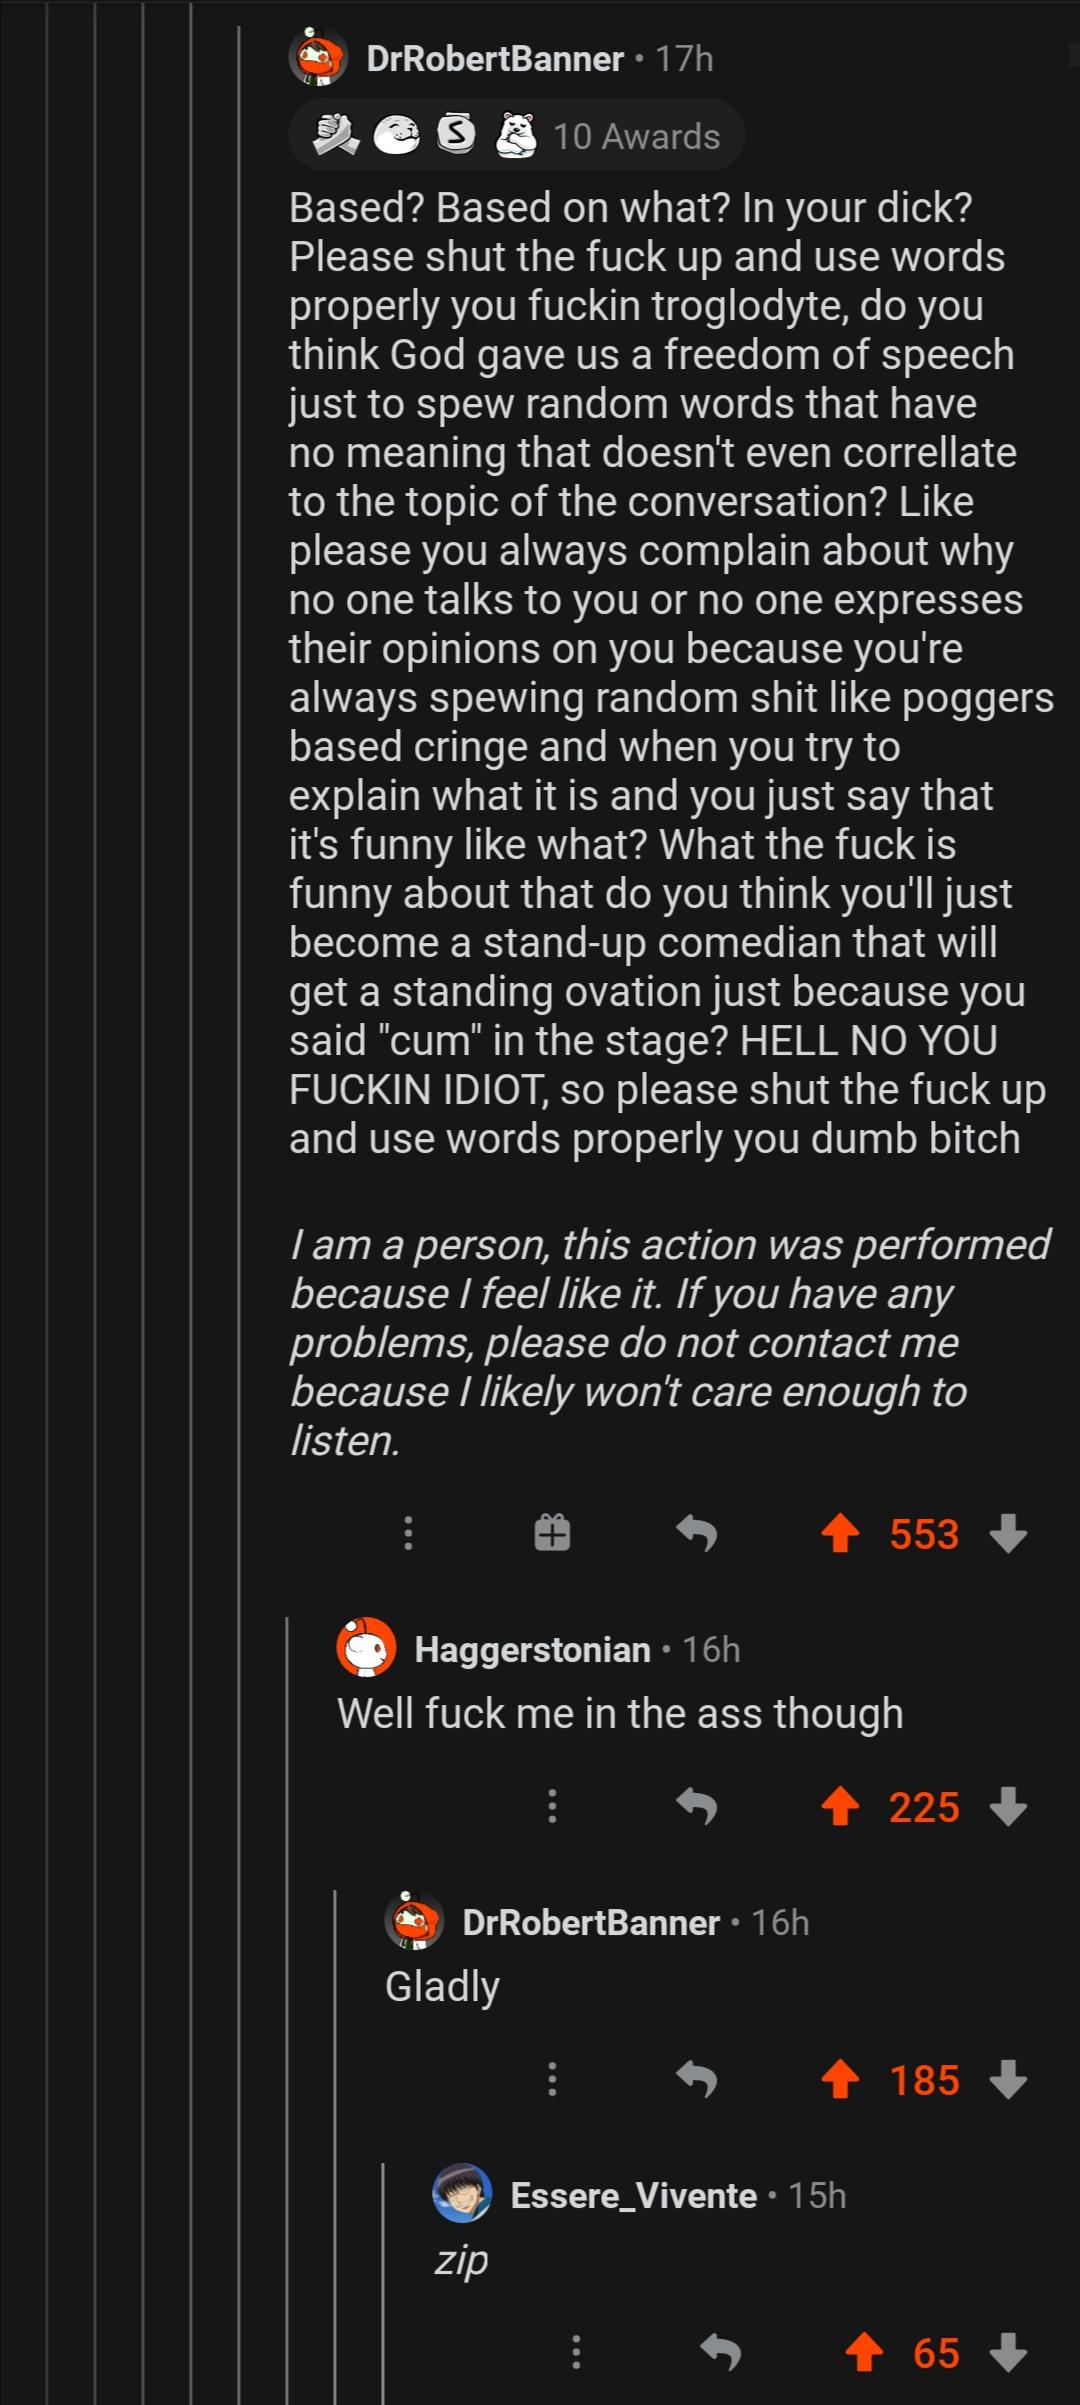Screen dimensions: 1080x2405
Task: Upvote DrRobertBanner's 553-point comment
Action: (840, 1533)
